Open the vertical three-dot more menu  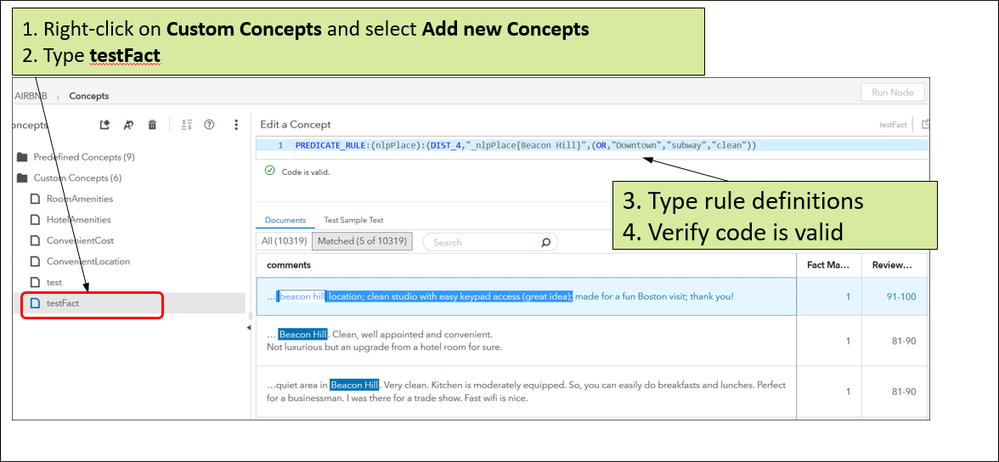[236, 125]
